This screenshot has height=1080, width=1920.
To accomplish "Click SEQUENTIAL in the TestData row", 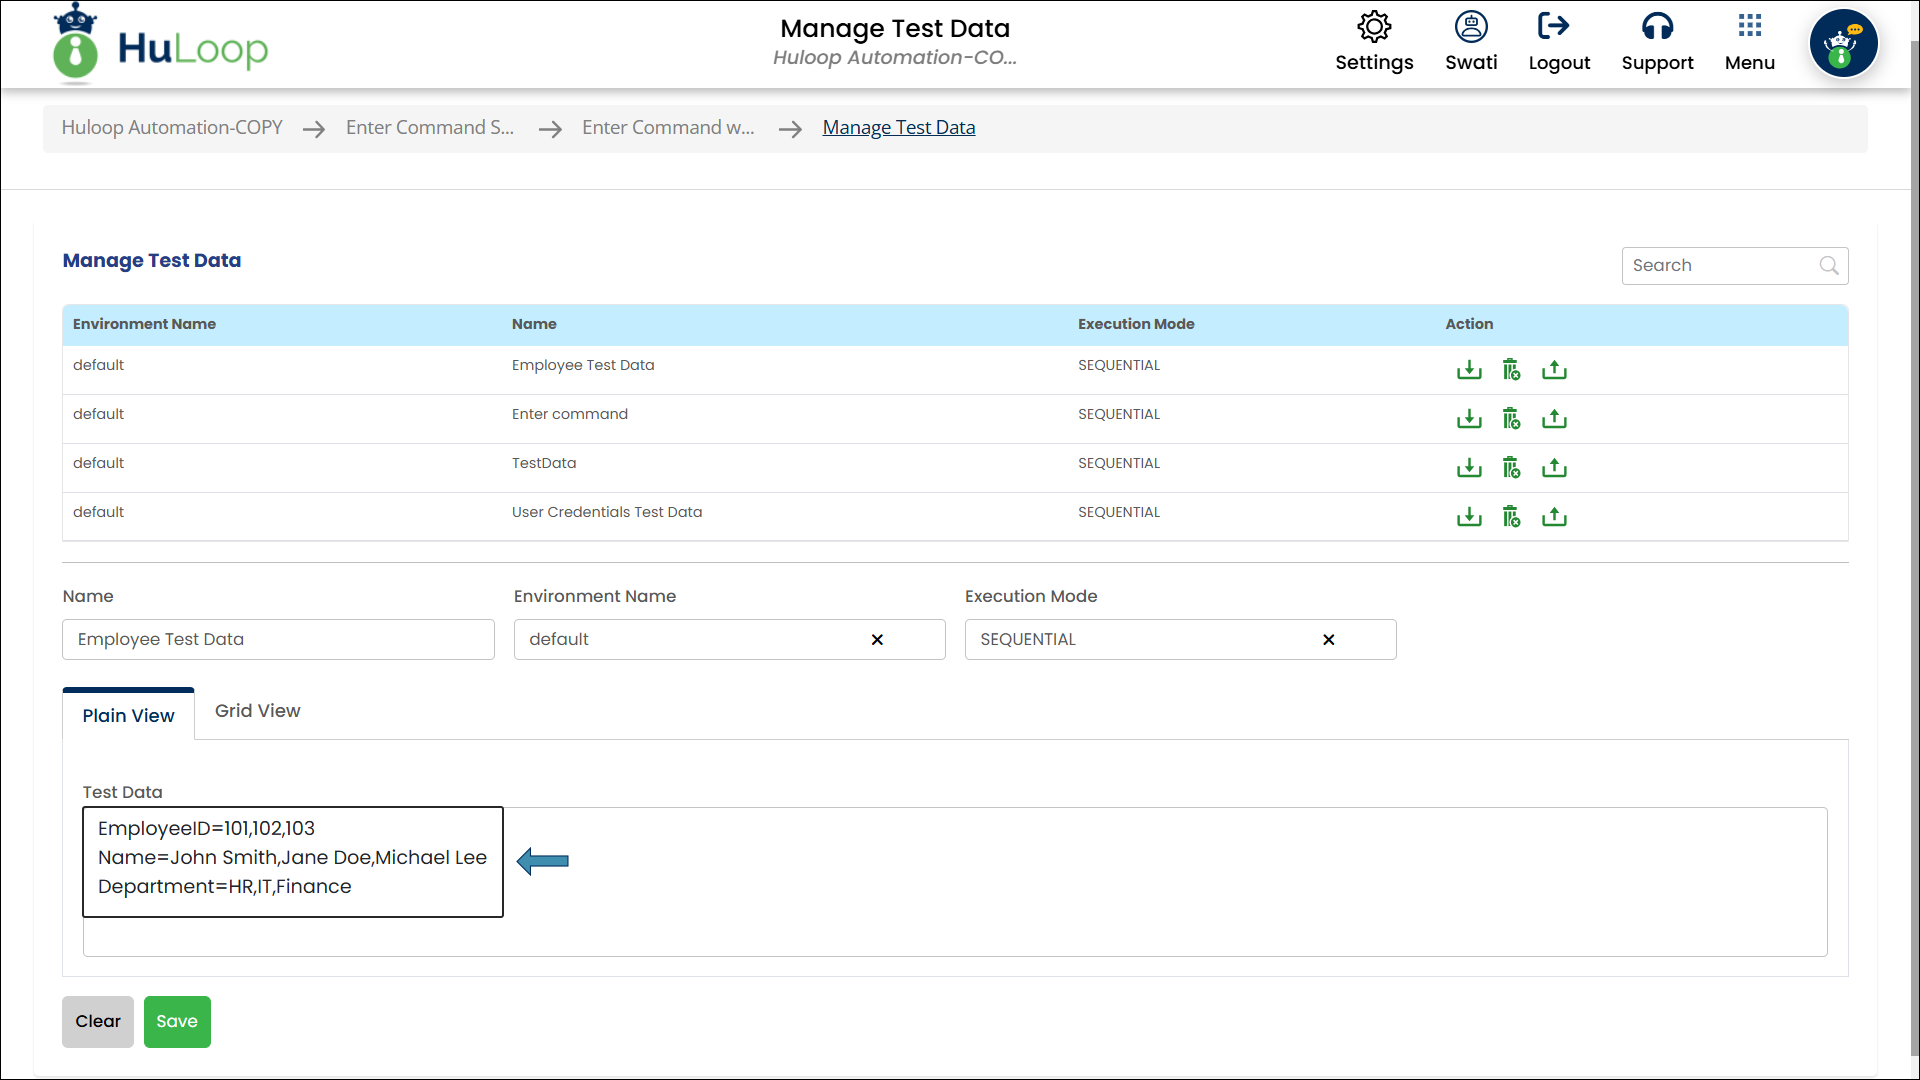I will pyautogui.click(x=1119, y=463).
